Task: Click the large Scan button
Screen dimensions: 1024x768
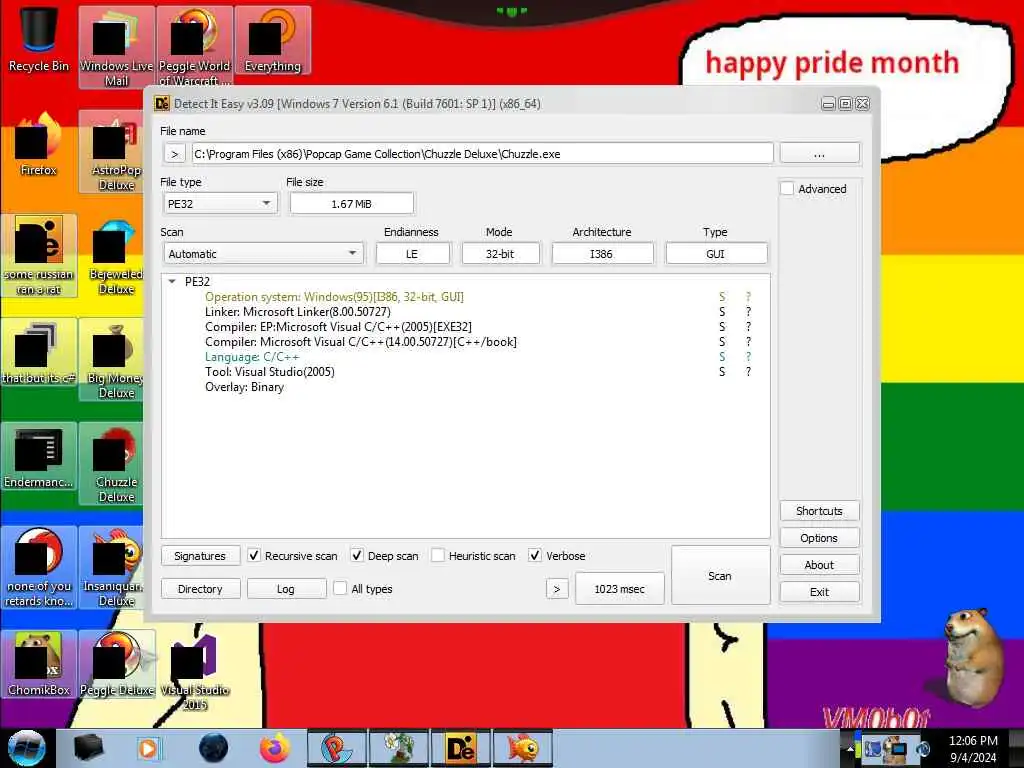Action: (720, 575)
